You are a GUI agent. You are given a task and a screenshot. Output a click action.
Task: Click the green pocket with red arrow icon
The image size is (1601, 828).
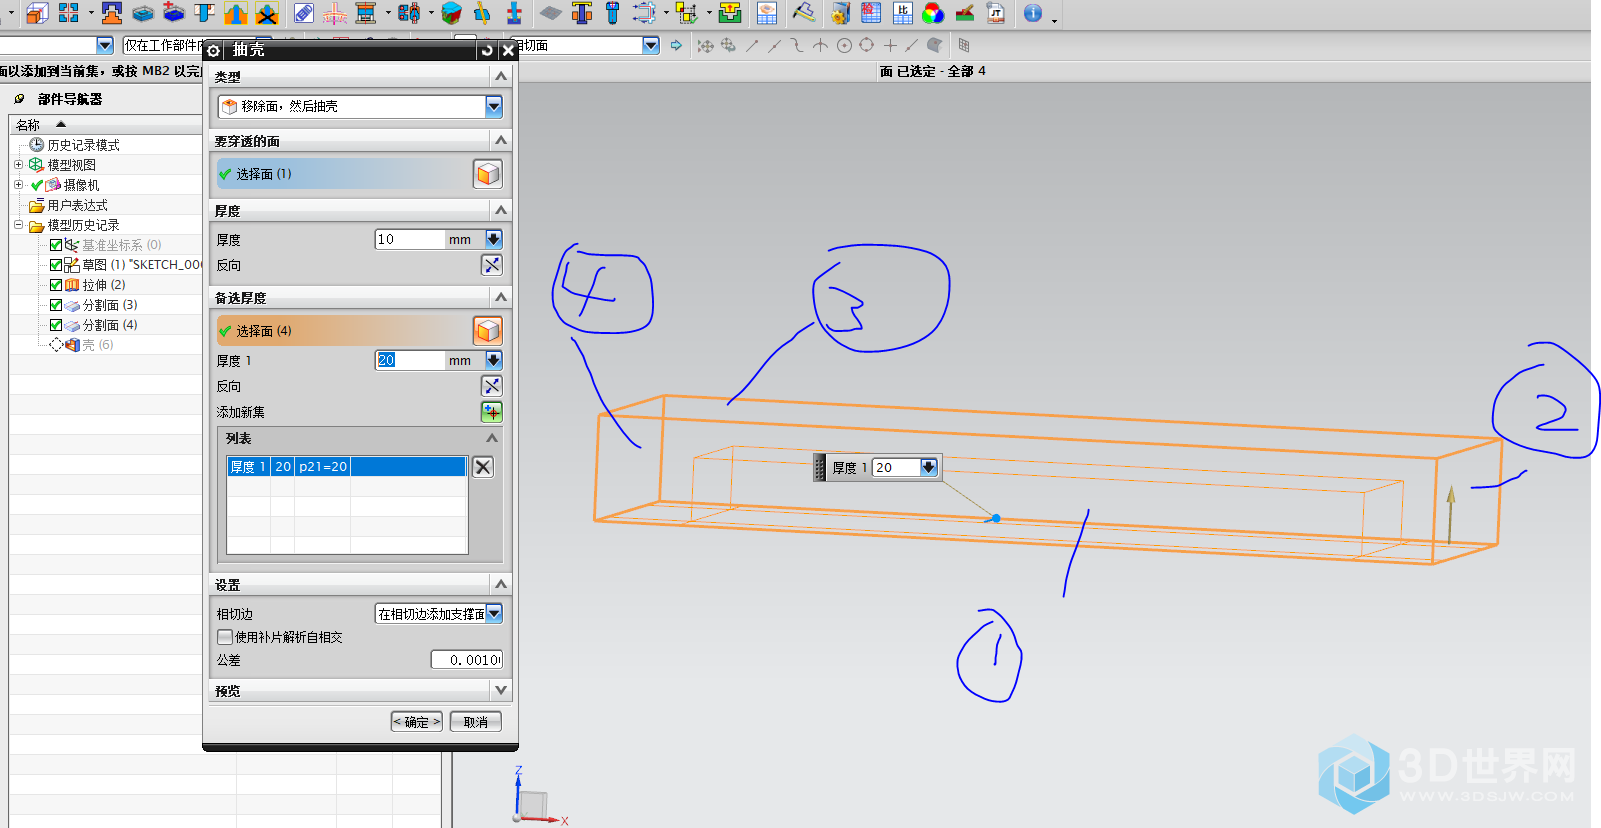click(x=730, y=13)
